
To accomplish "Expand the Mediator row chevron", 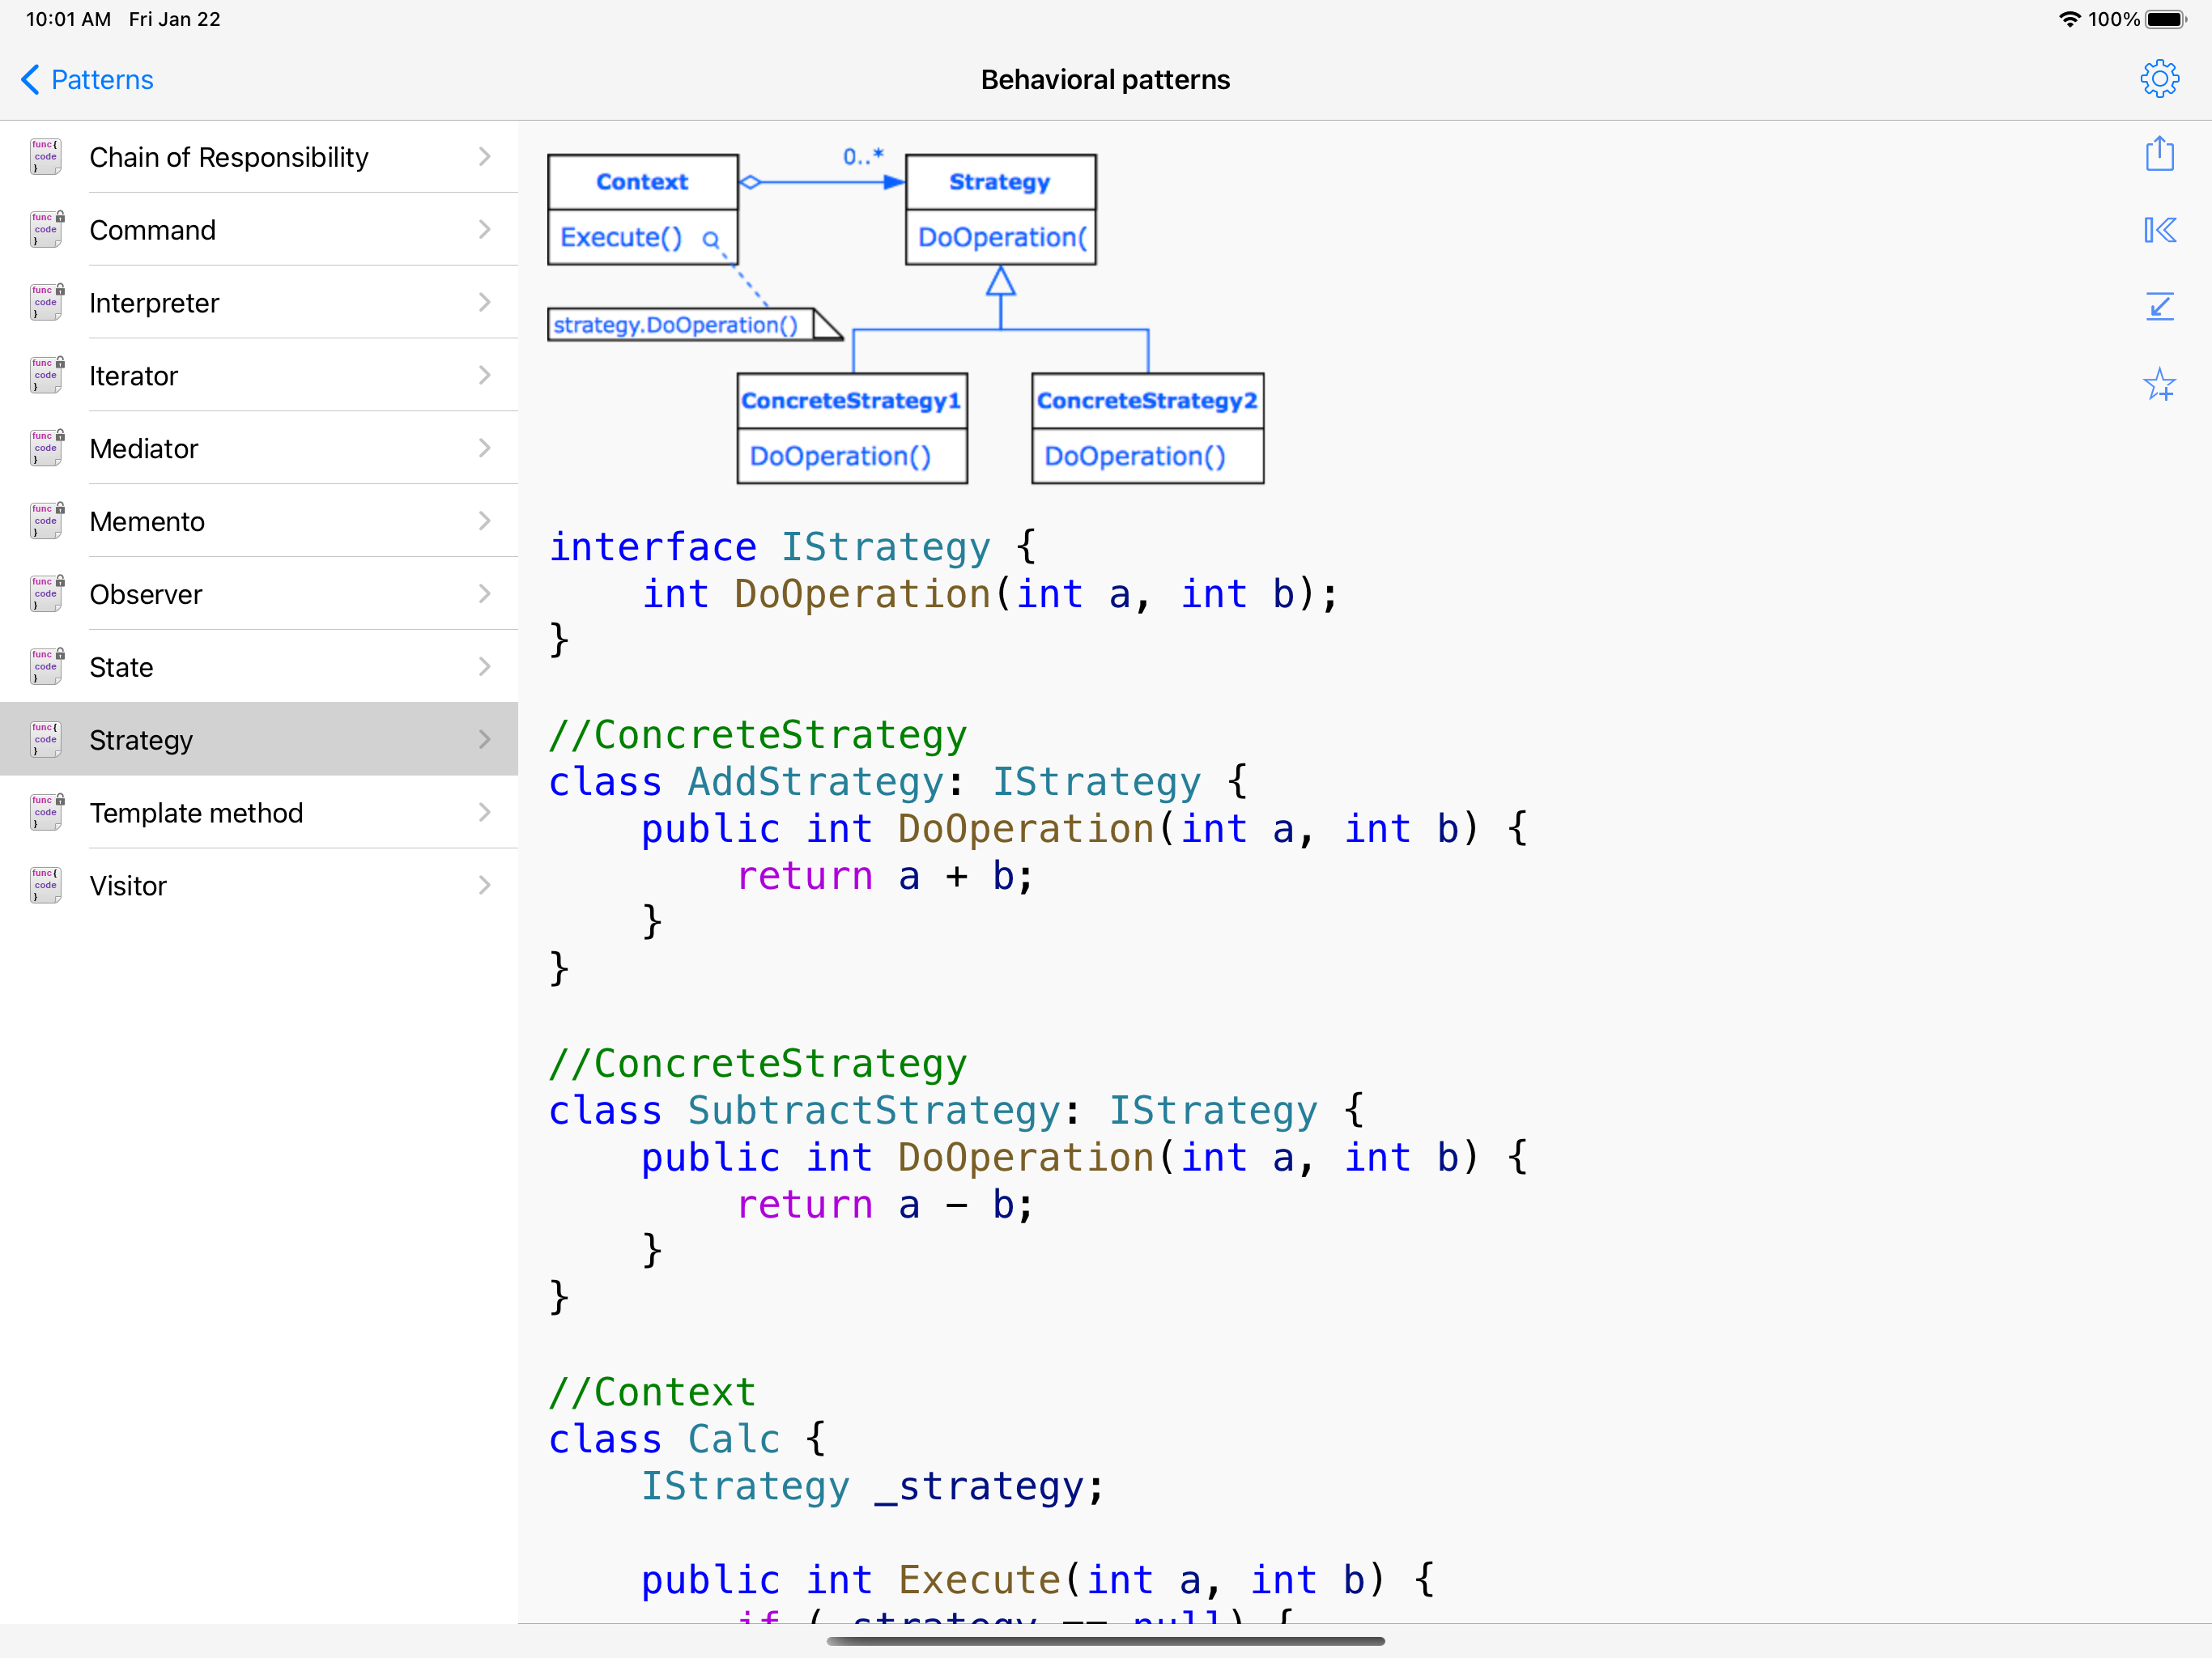I will pyautogui.click(x=484, y=448).
